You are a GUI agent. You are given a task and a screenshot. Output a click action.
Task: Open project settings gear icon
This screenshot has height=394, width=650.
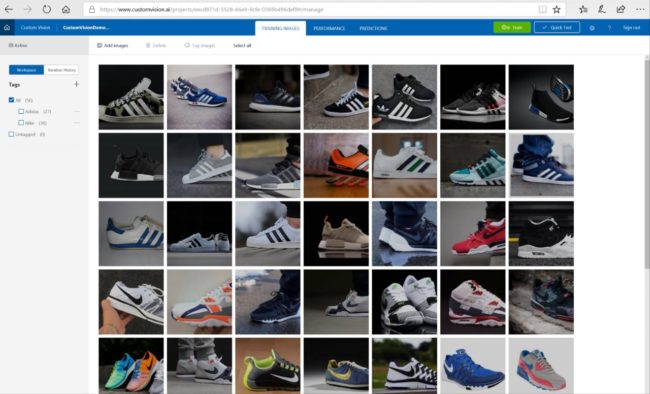pyautogui.click(x=592, y=28)
